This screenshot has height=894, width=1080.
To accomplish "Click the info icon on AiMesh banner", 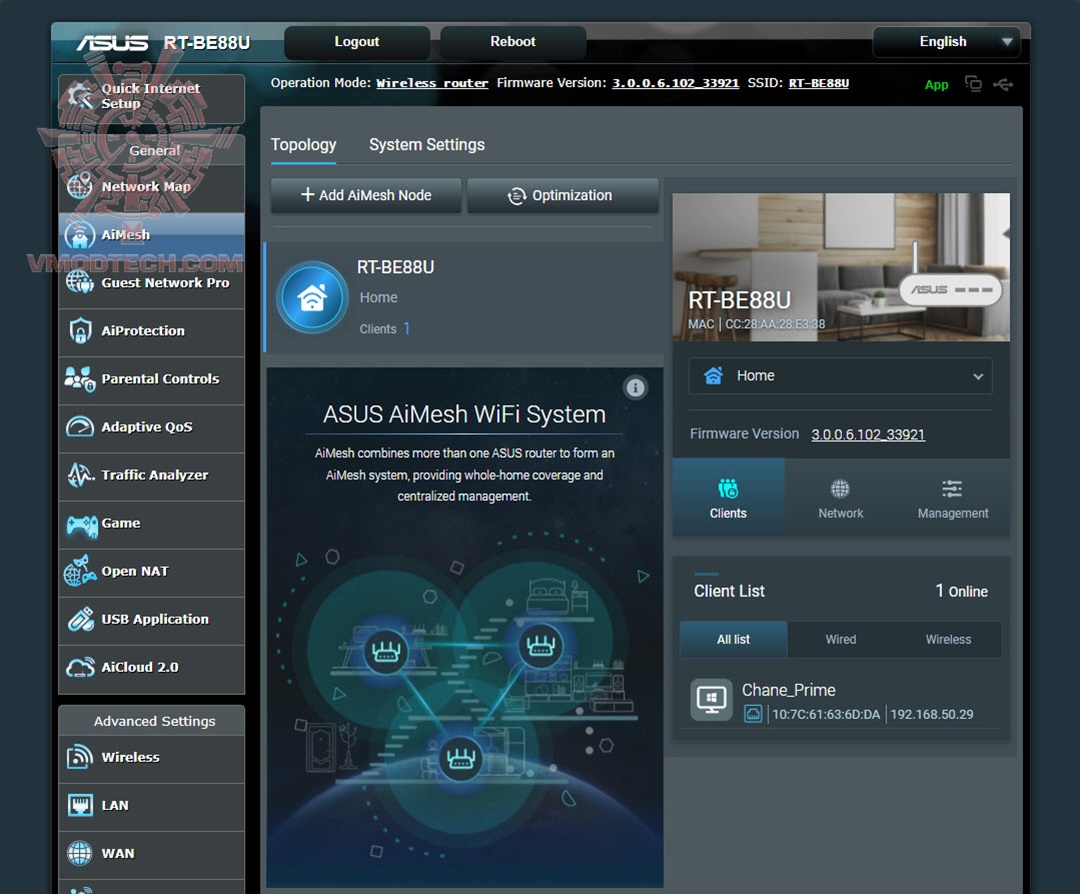I will pyautogui.click(x=635, y=388).
